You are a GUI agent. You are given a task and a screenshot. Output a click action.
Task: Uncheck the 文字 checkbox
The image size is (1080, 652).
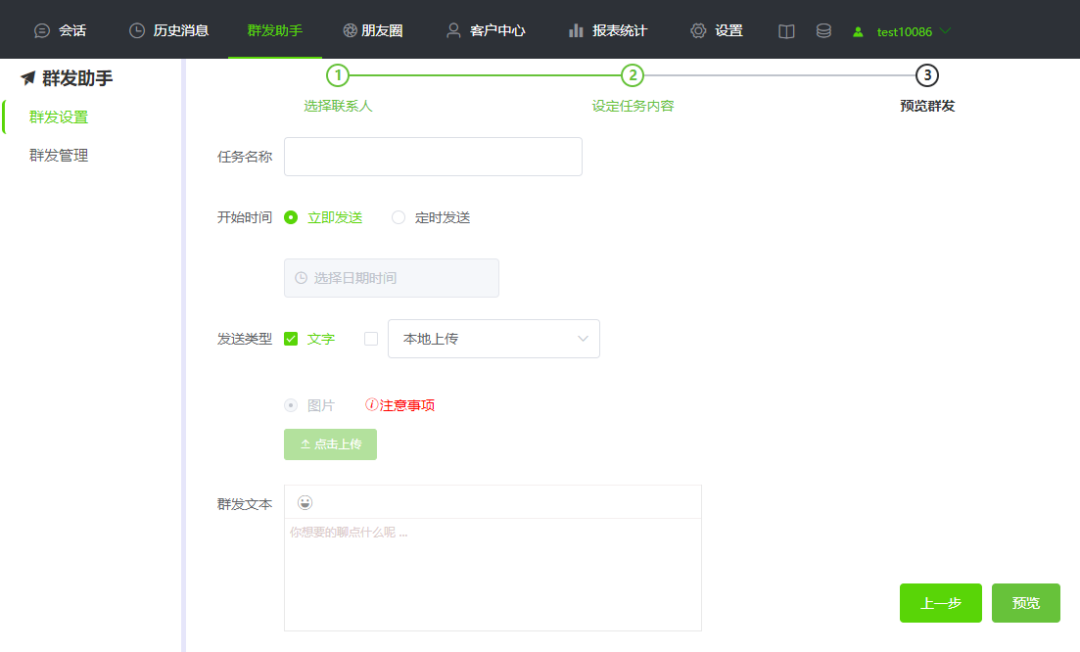tap(291, 339)
